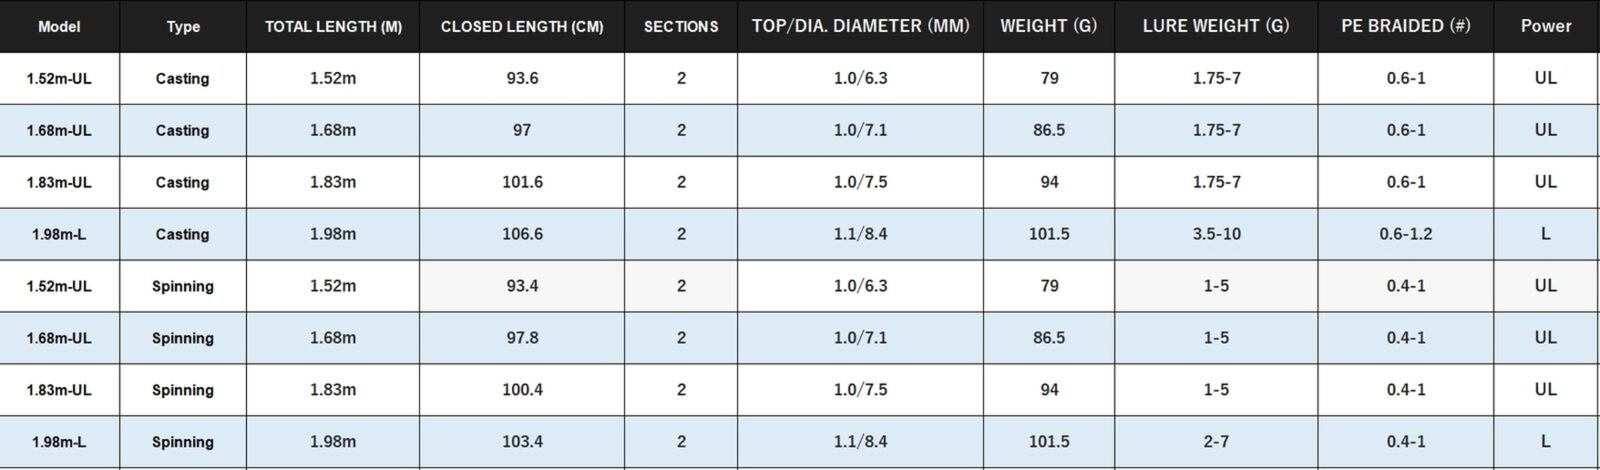The width and height of the screenshot is (1600, 470).
Task: Click the TOP/DIA. DIAMETER (MM) header
Action: point(860,26)
